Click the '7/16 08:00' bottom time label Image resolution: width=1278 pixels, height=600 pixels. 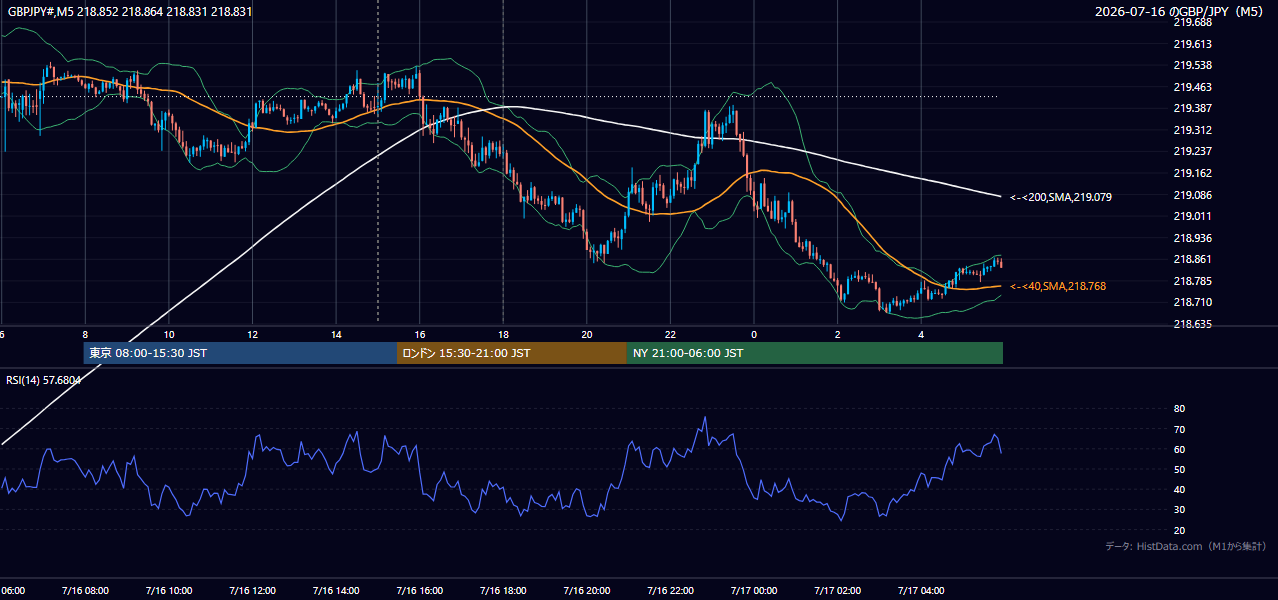[x=84, y=591]
